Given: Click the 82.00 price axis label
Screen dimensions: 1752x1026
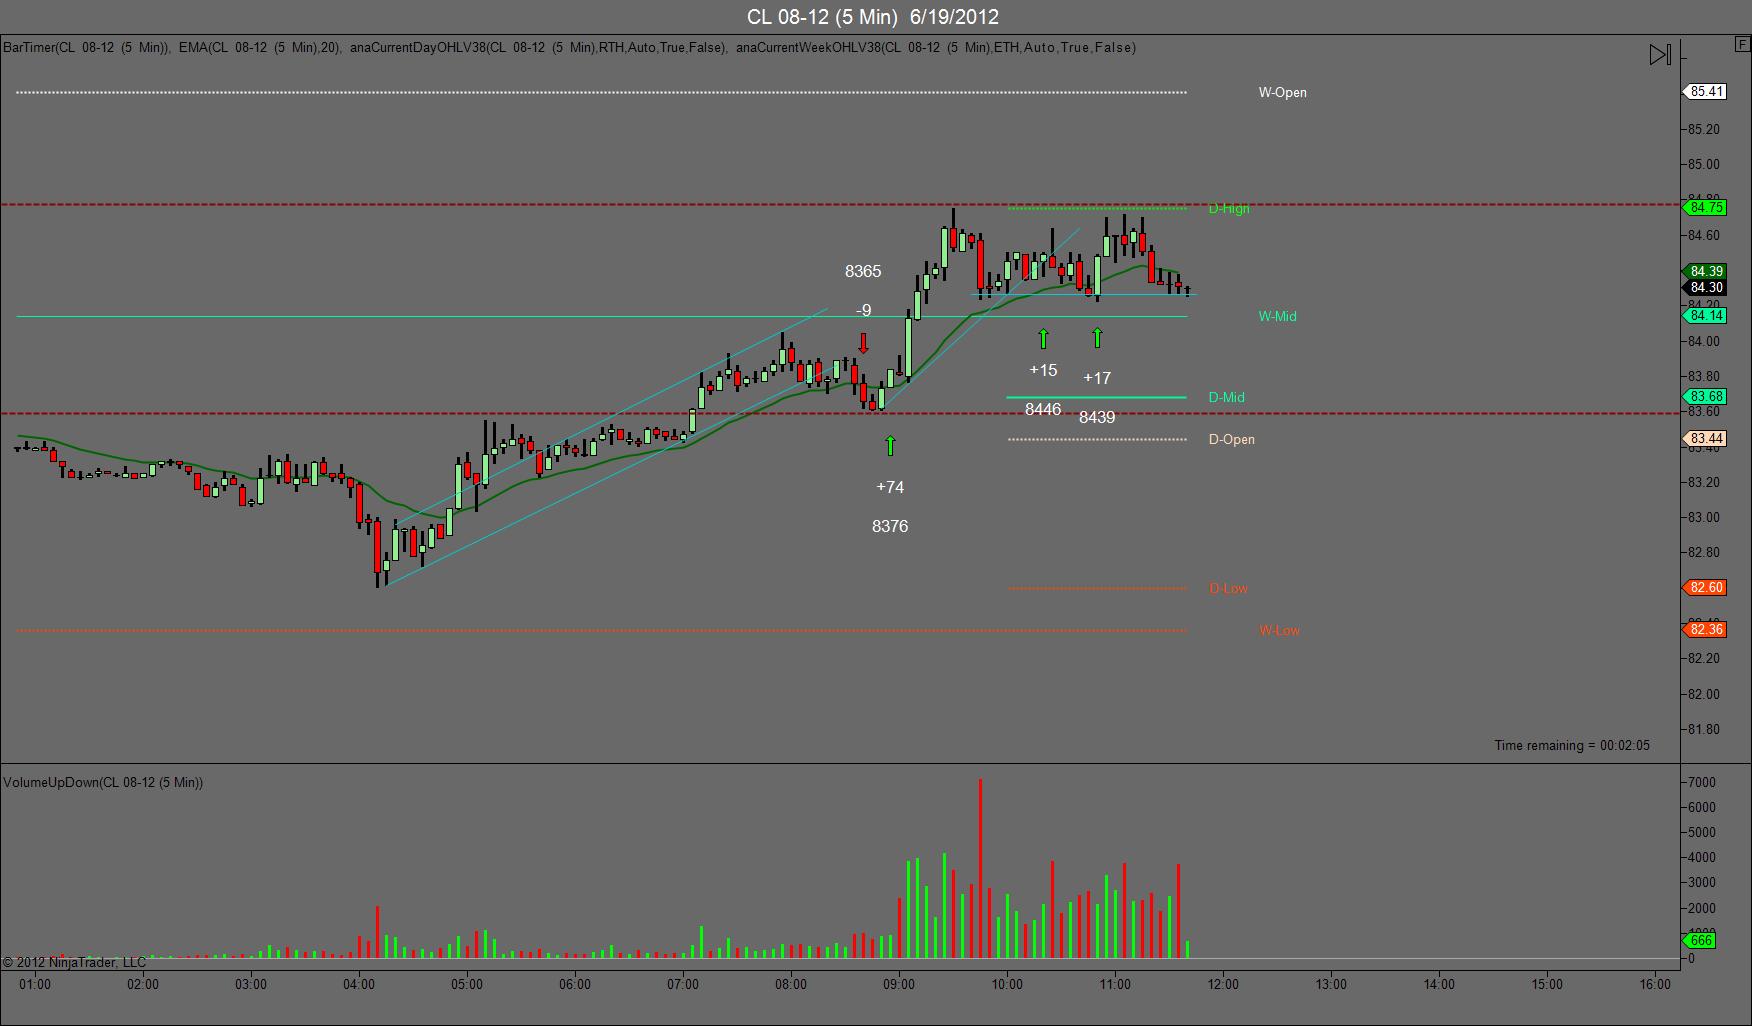Looking at the screenshot, I should [x=1704, y=694].
